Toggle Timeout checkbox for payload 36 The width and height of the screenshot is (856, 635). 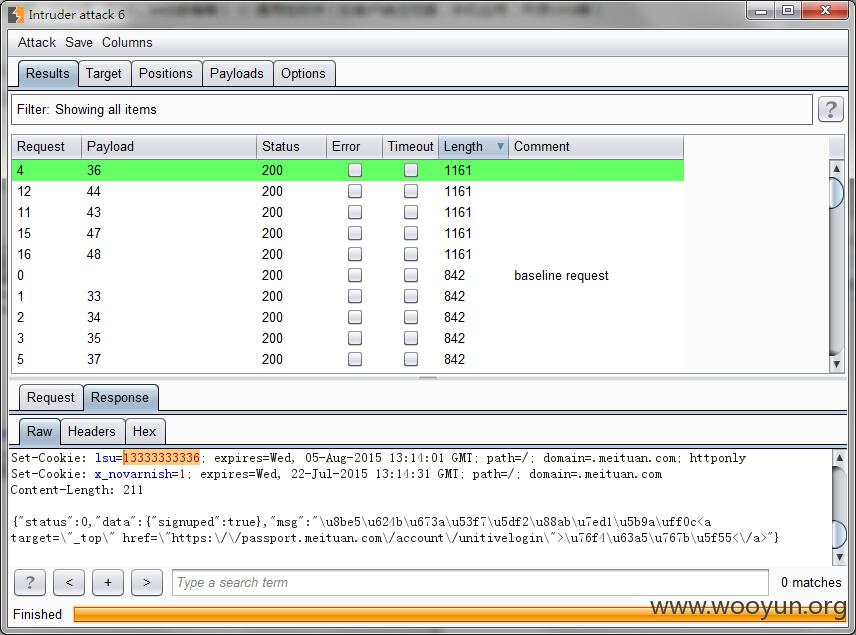[x=411, y=170]
